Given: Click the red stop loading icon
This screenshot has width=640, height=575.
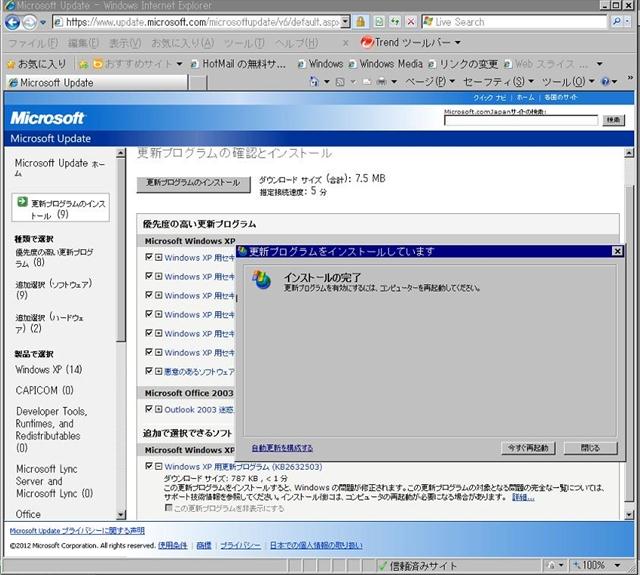Looking at the screenshot, I should pos(411,22).
